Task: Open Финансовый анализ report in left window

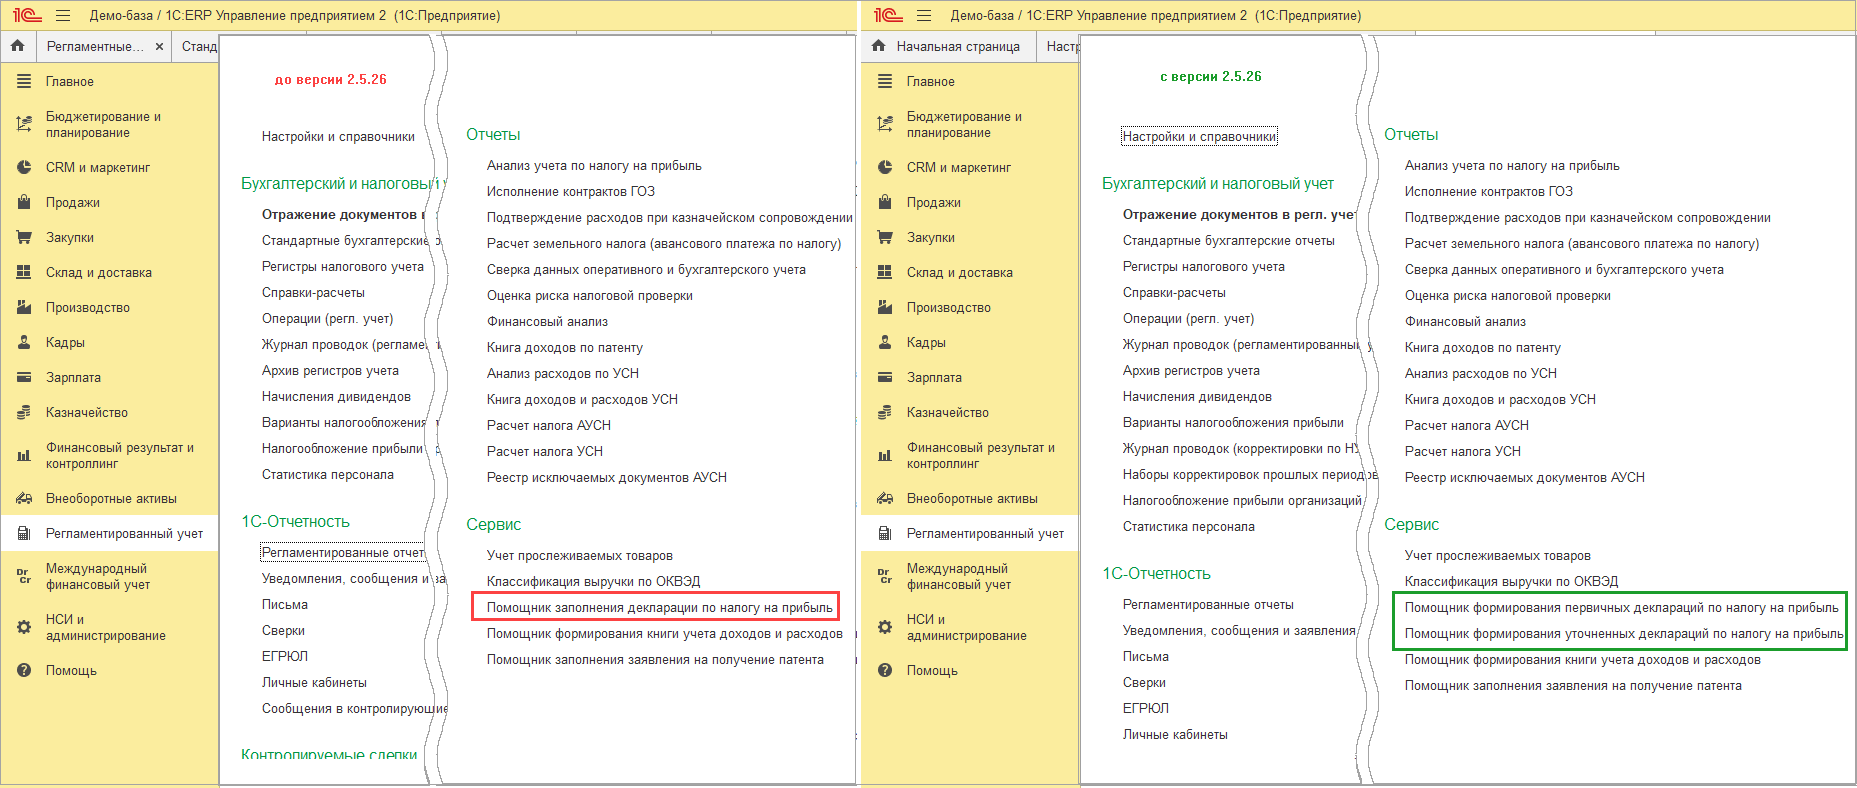Action: coord(547,322)
